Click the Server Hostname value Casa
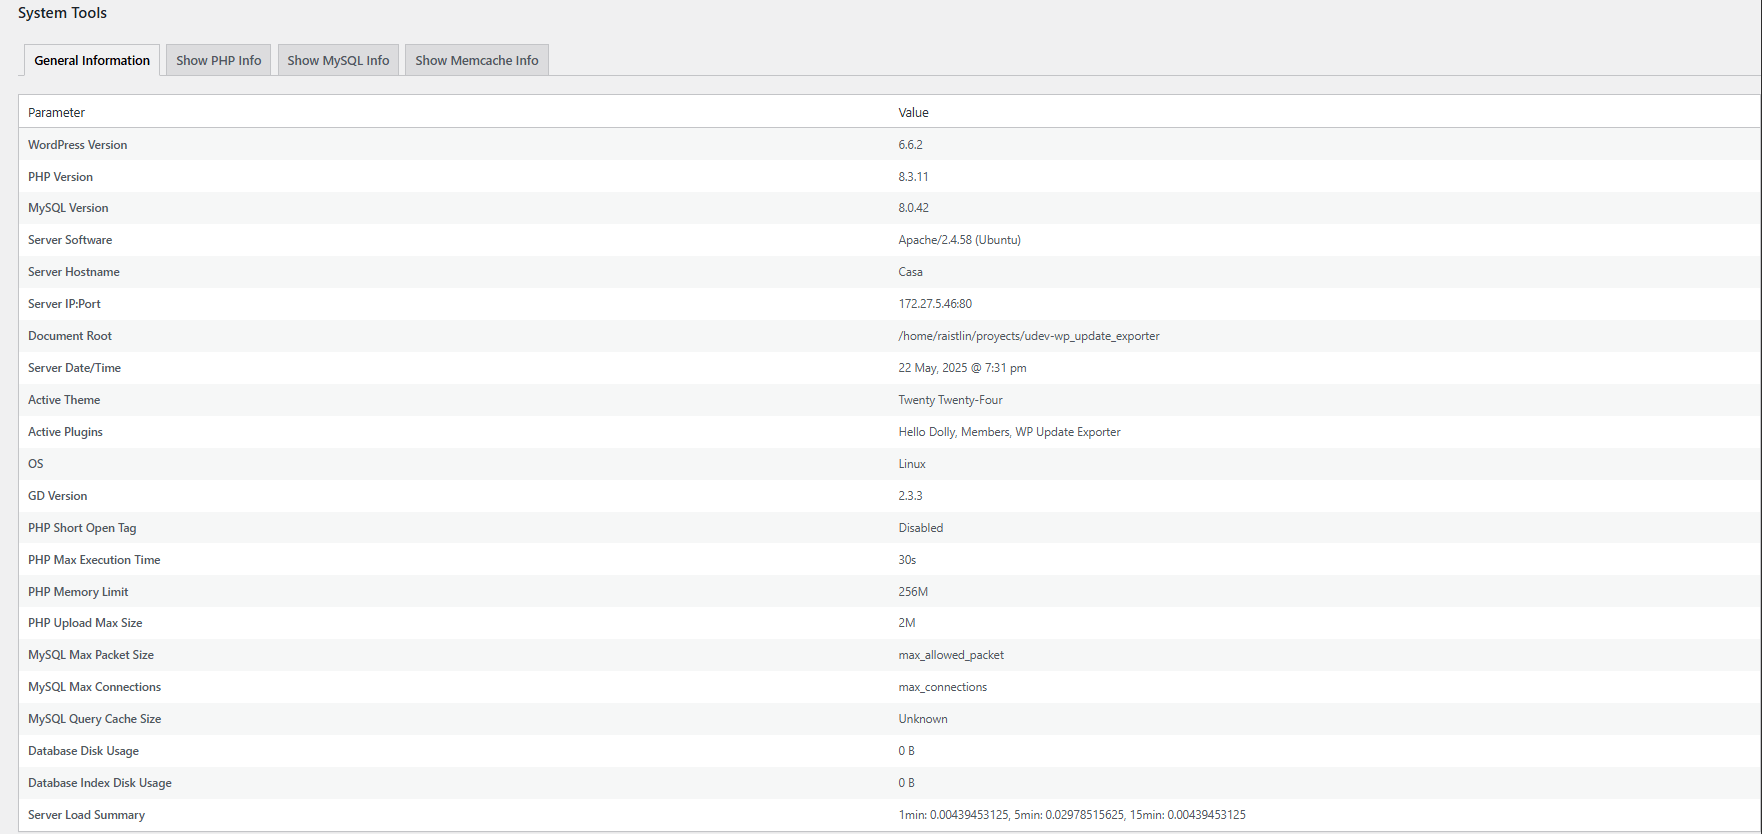Image resolution: width=1762 pixels, height=834 pixels. (x=910, y=272)
